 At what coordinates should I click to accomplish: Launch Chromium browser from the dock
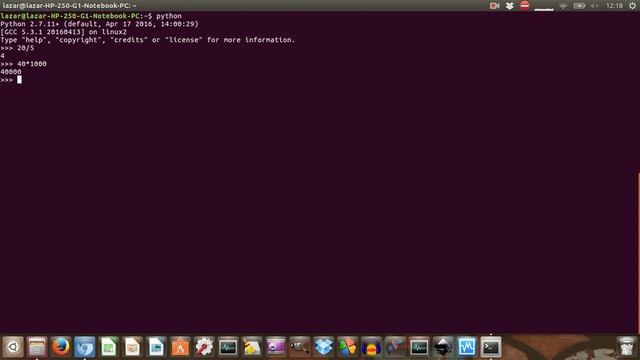click(85, 347)
